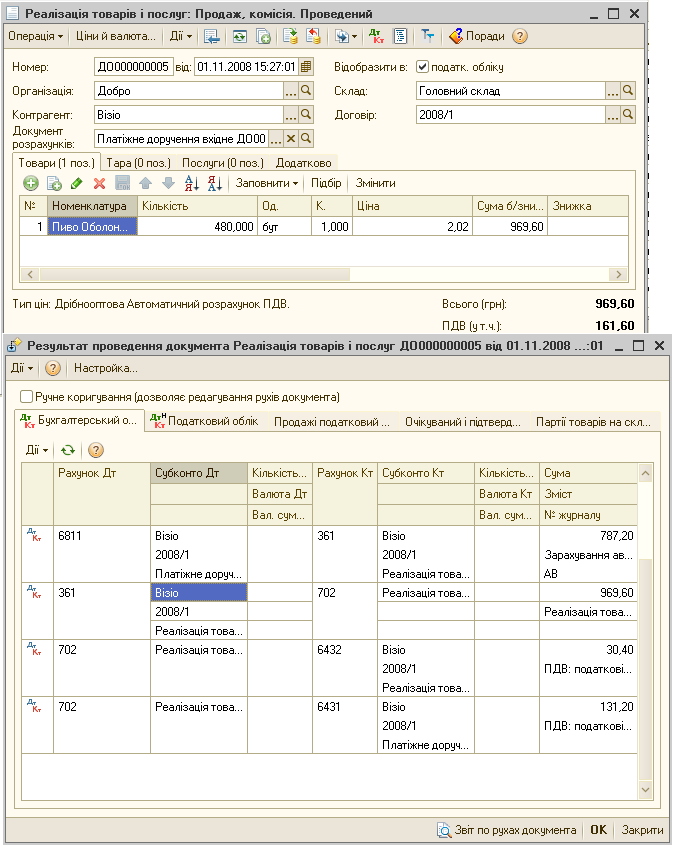Sort the goods table descending
The width and height of the screenshot is (673, 845).
(x=214, y=183)
